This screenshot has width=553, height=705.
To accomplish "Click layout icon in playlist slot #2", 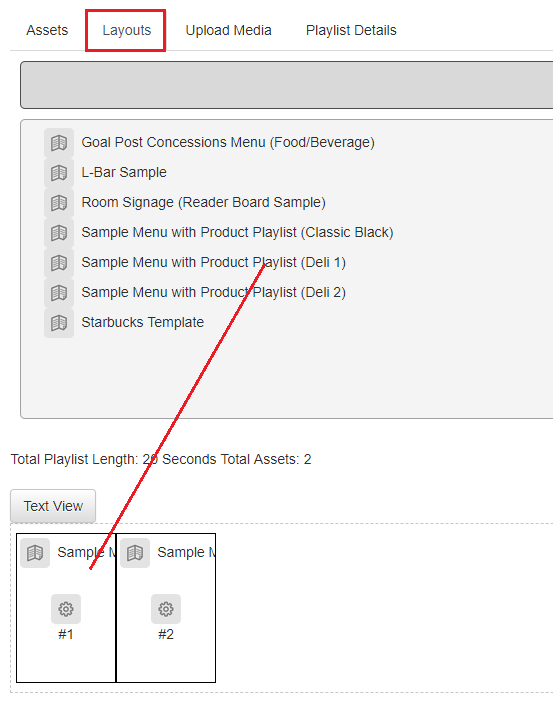I will 135,553.
